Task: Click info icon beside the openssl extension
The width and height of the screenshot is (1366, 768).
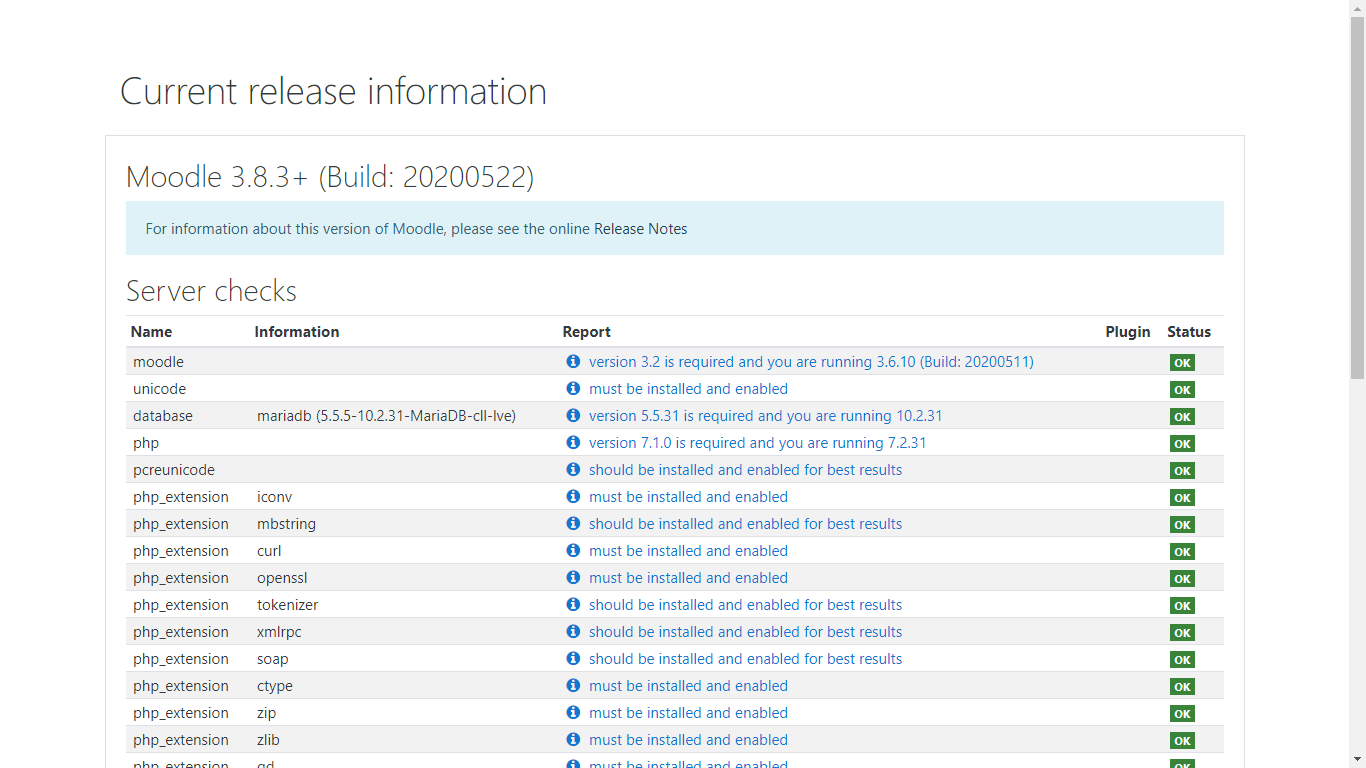Action: coord(573,577)
